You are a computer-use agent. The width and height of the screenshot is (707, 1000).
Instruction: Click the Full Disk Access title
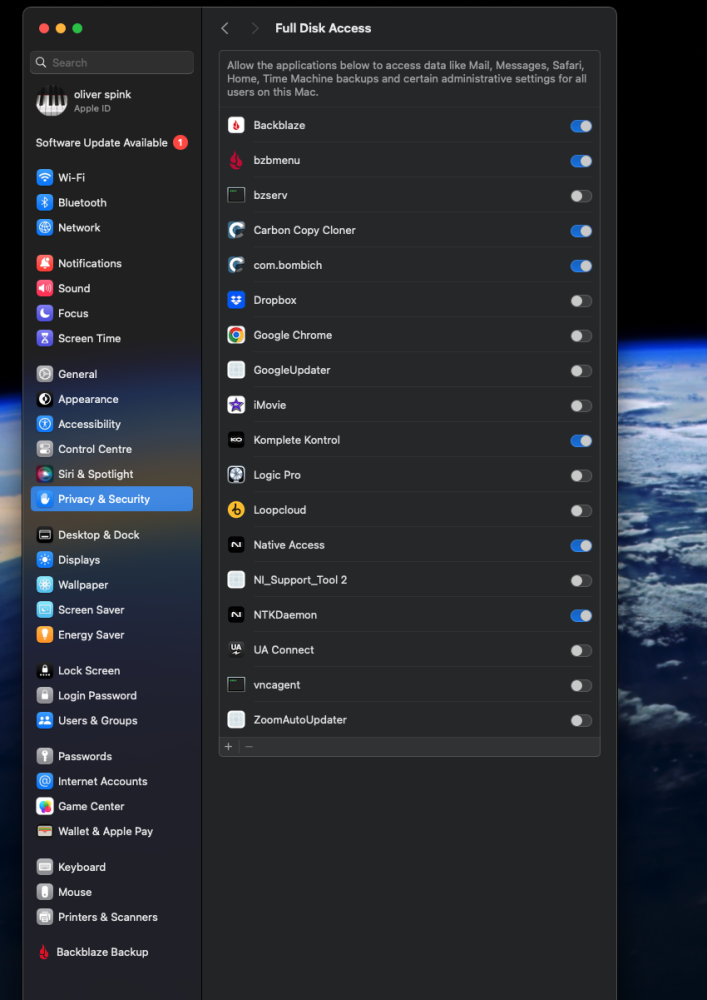323,28
